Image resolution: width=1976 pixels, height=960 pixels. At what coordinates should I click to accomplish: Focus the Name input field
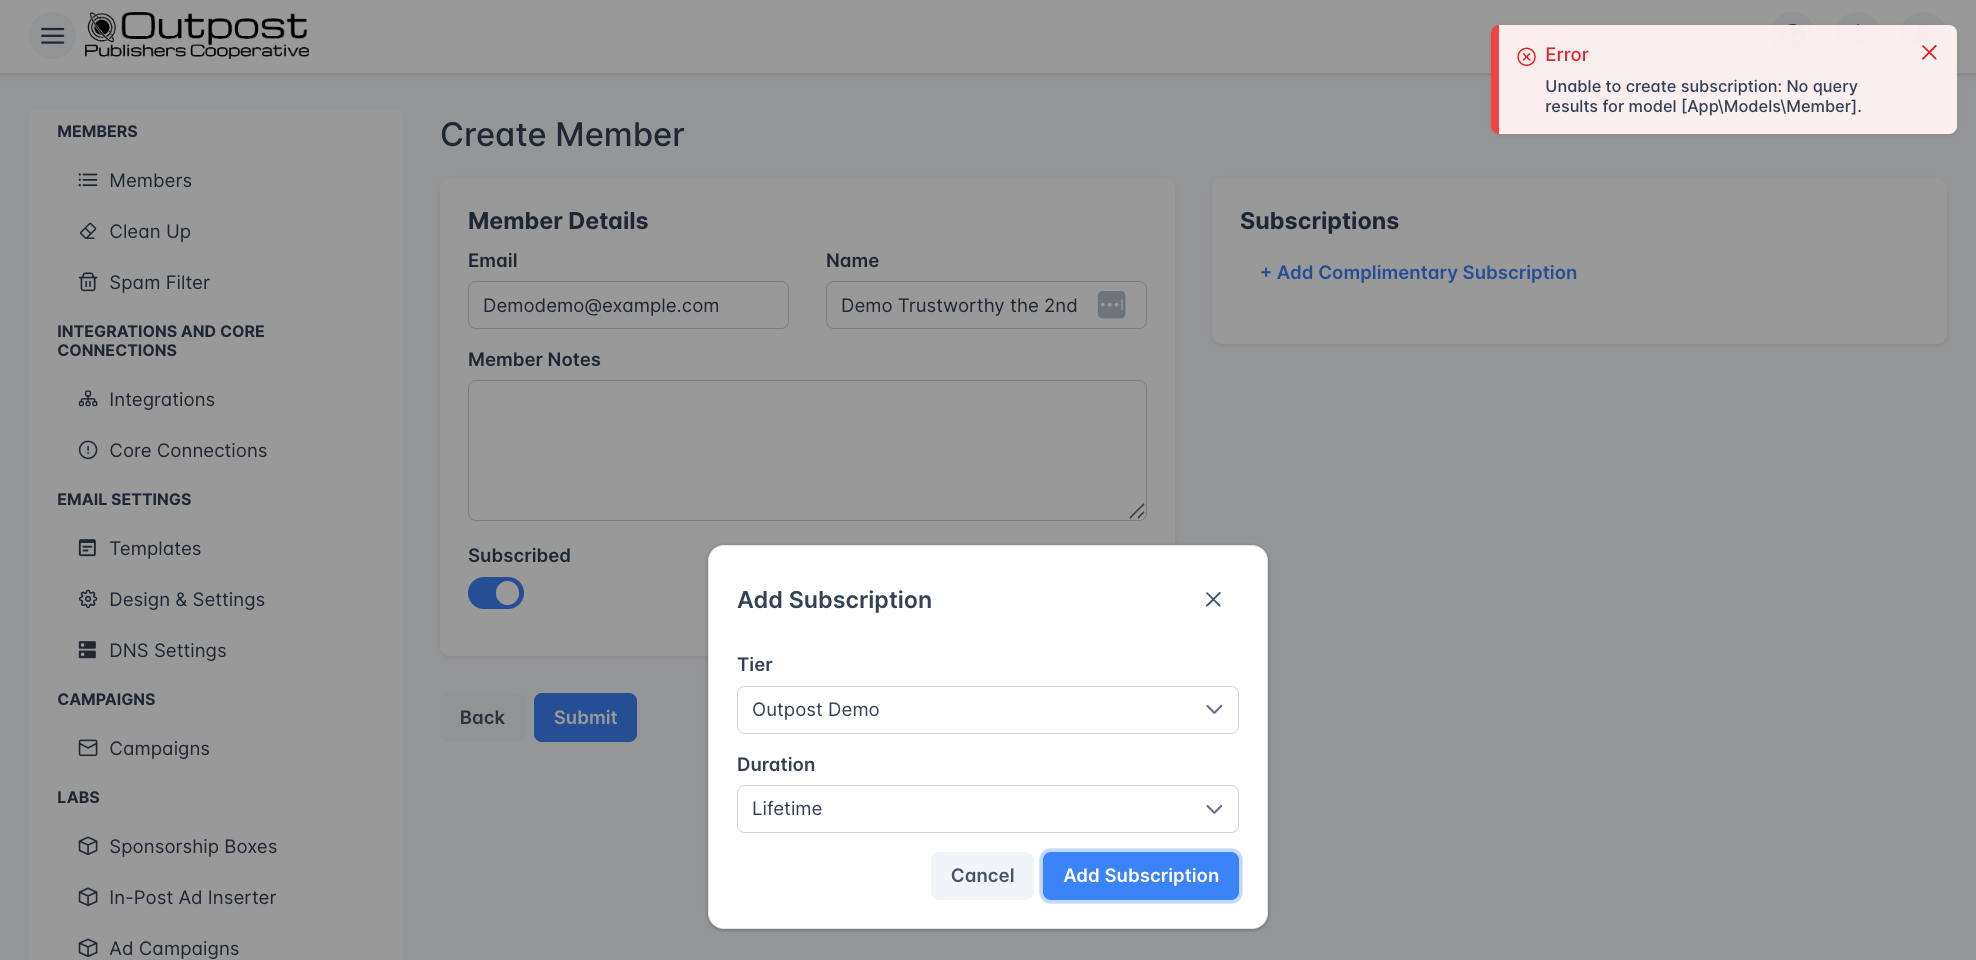click(986, 305)
